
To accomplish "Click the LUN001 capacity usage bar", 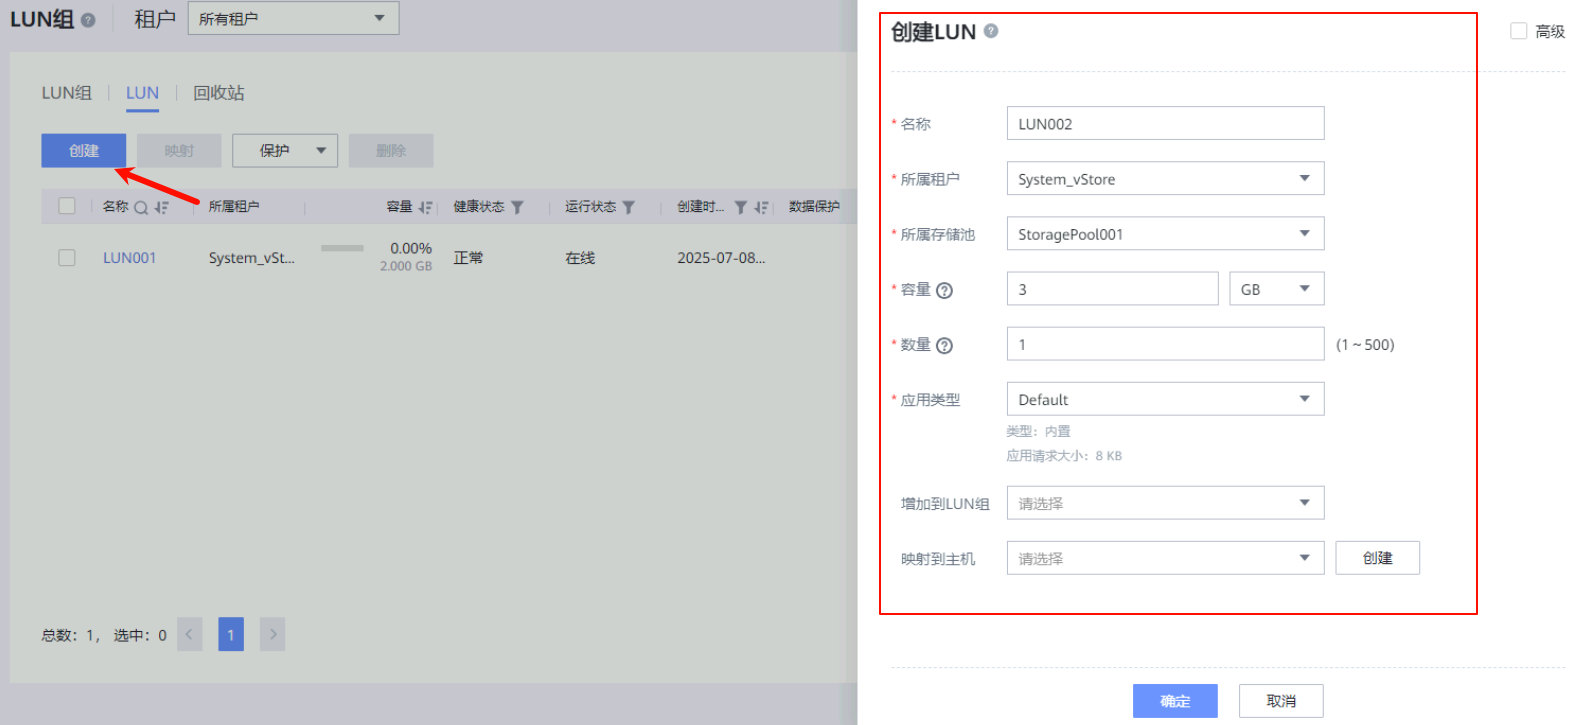I will [342, 248].
